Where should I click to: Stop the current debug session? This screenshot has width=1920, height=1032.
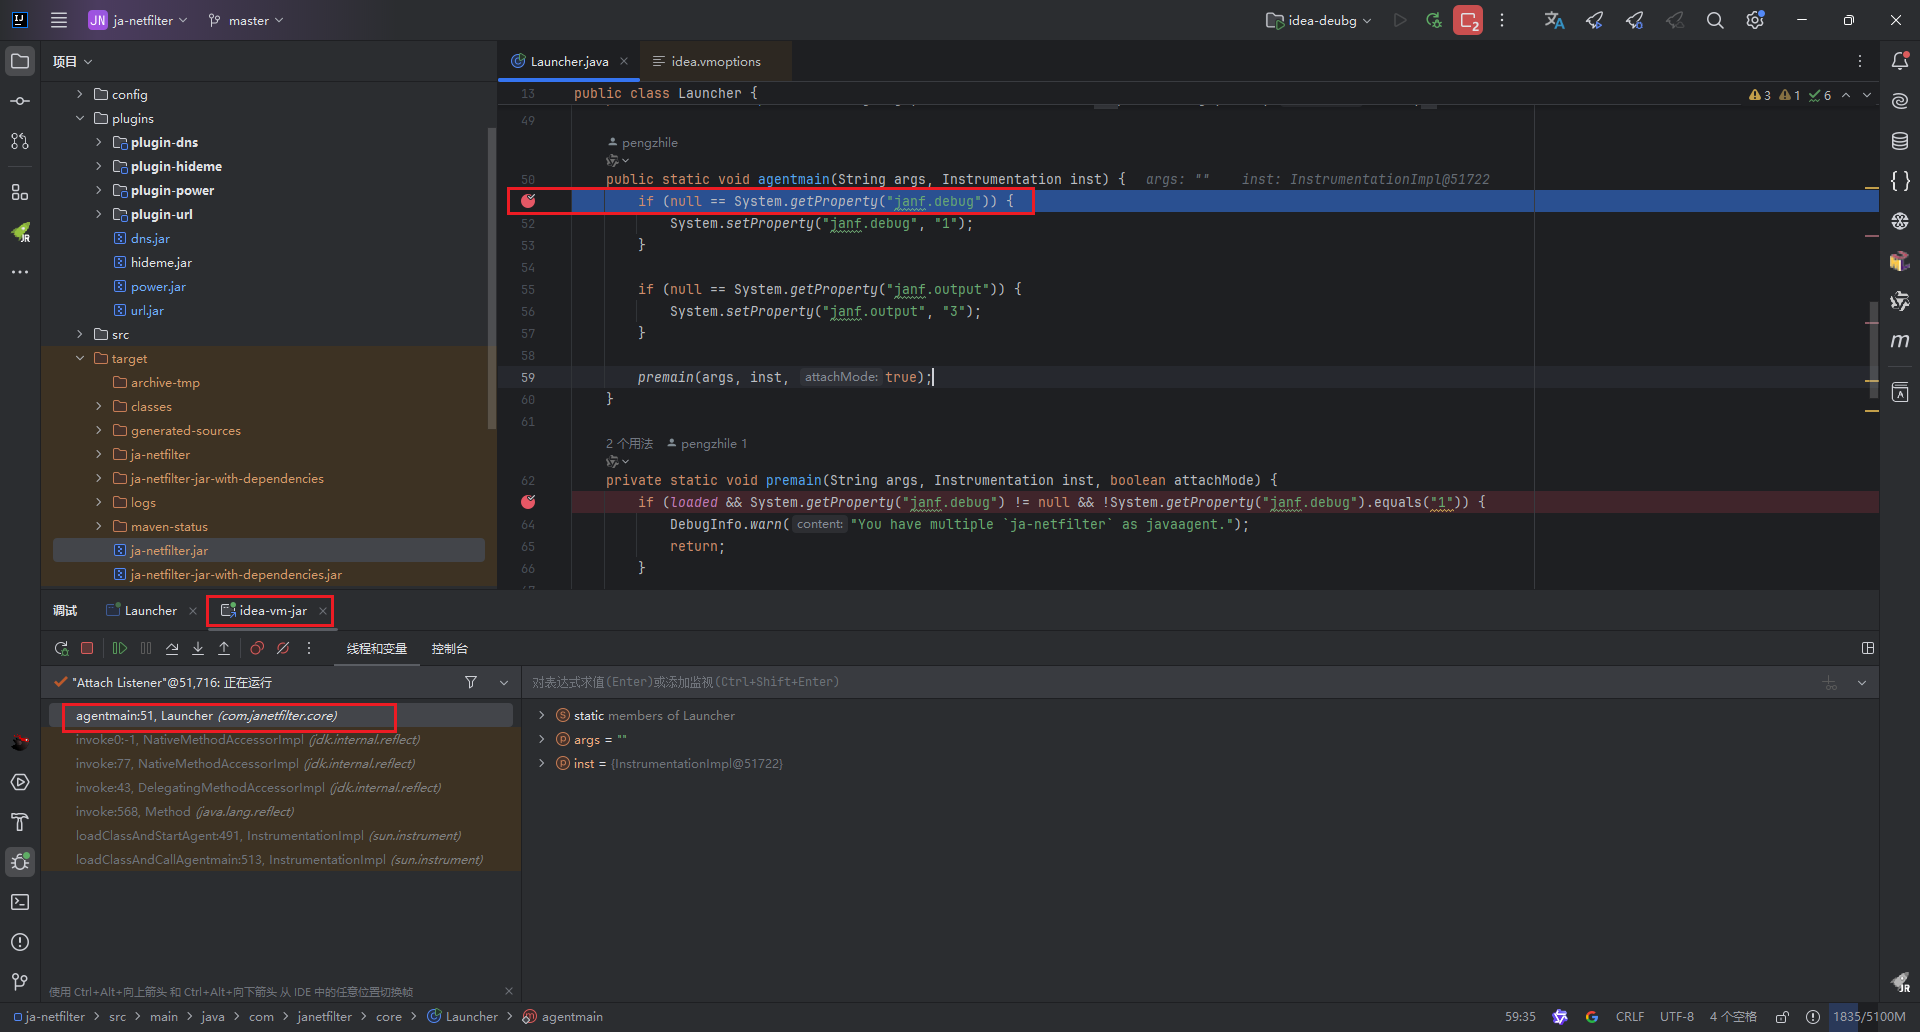[x=87, y=648]
